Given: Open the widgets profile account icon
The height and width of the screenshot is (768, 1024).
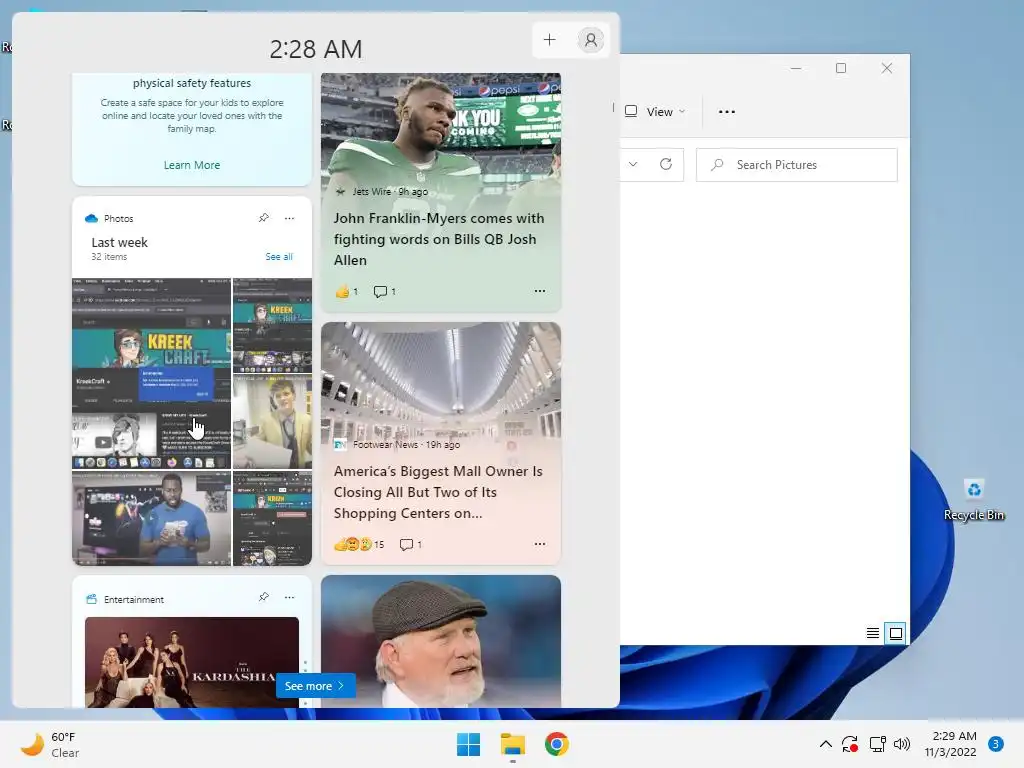Looking at the screenshot, I should [x=590, y=40].
